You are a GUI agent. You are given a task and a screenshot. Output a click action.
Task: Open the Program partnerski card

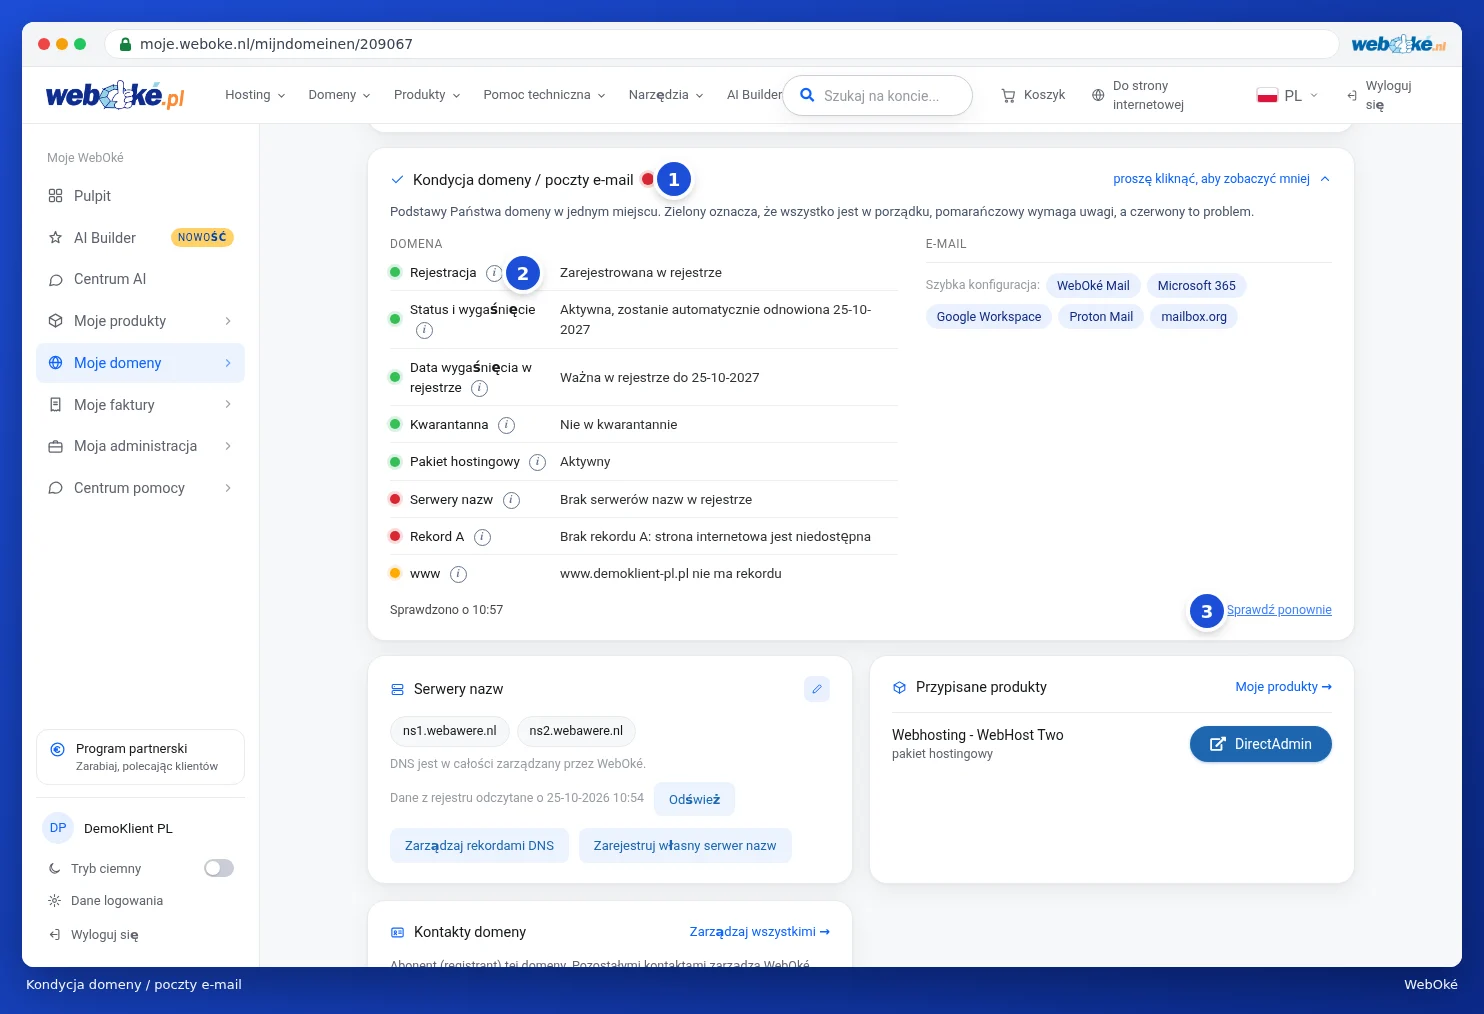[140, 757]
